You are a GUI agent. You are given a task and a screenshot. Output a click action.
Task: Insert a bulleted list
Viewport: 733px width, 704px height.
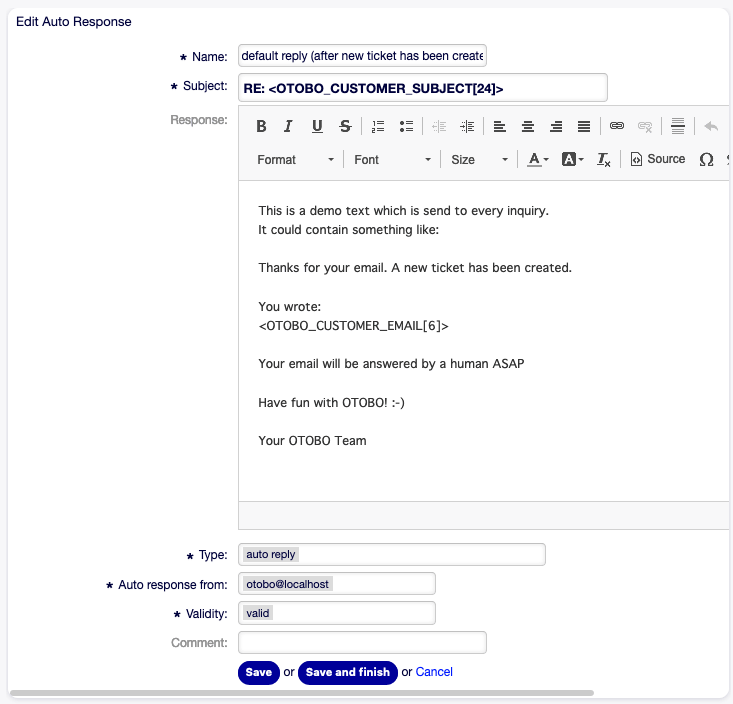point(406,126)
